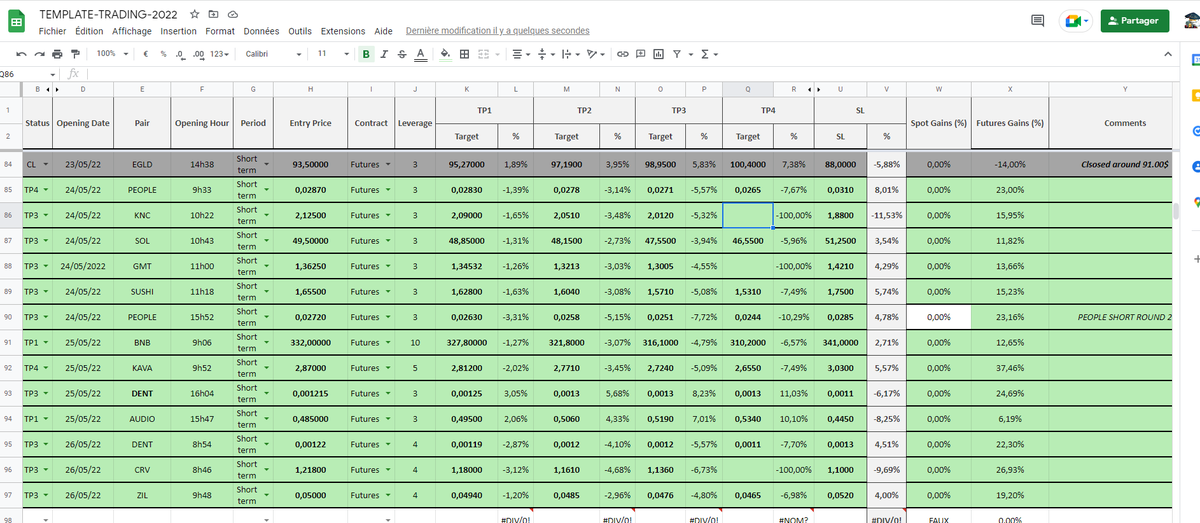Redo the last undone action
The image size is (1200, 523).
pyautogui.click(x=40, y=53)
